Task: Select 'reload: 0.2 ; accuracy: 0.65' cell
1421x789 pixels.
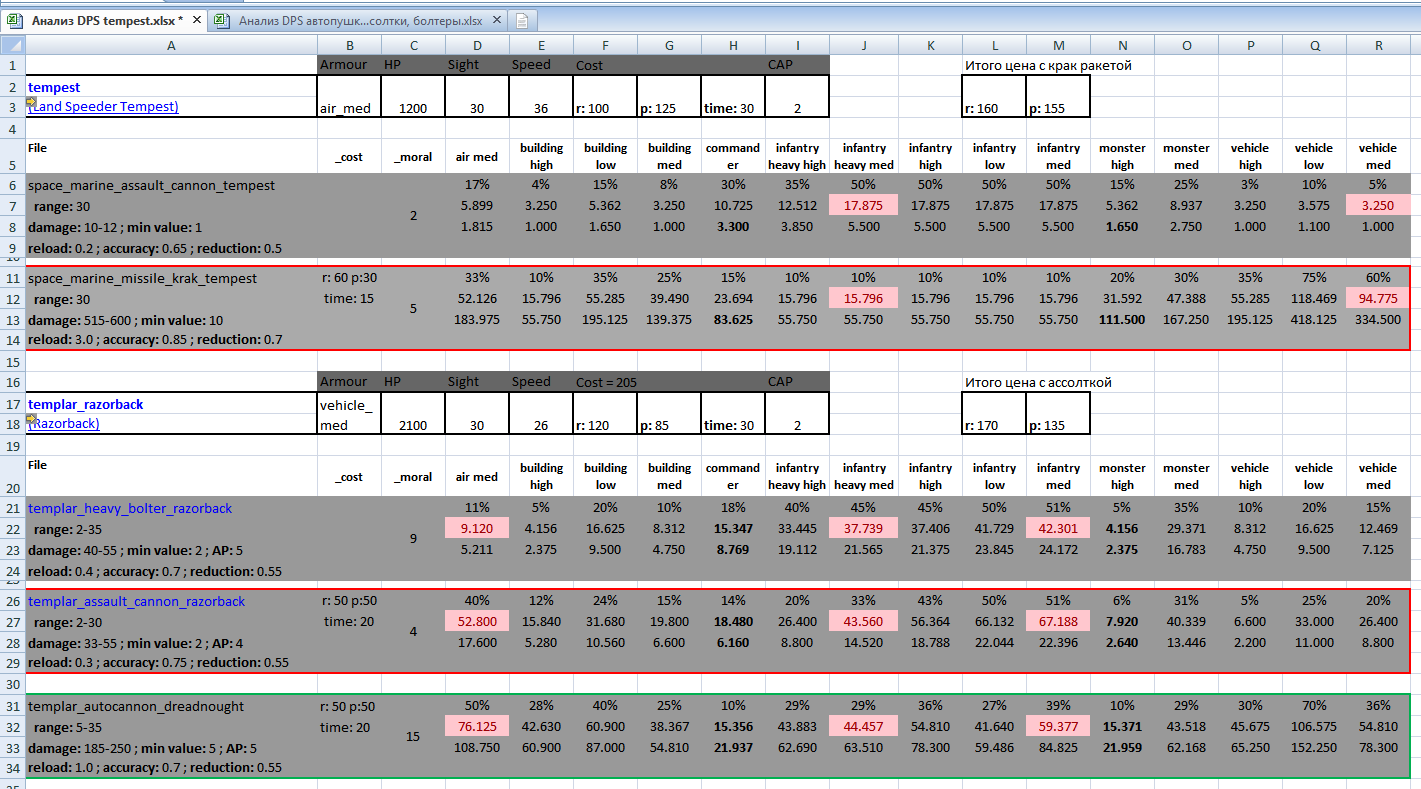Action: tap(171, 247)
